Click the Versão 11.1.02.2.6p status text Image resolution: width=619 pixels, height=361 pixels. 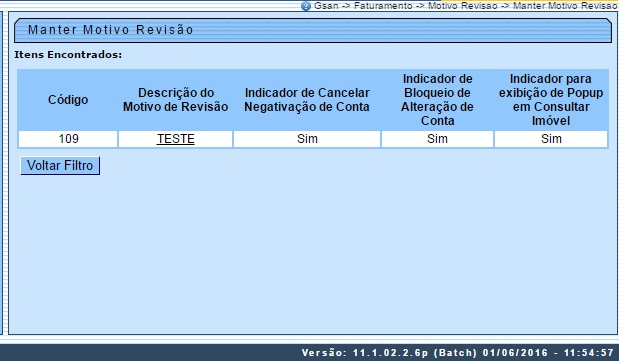[458, 352]
